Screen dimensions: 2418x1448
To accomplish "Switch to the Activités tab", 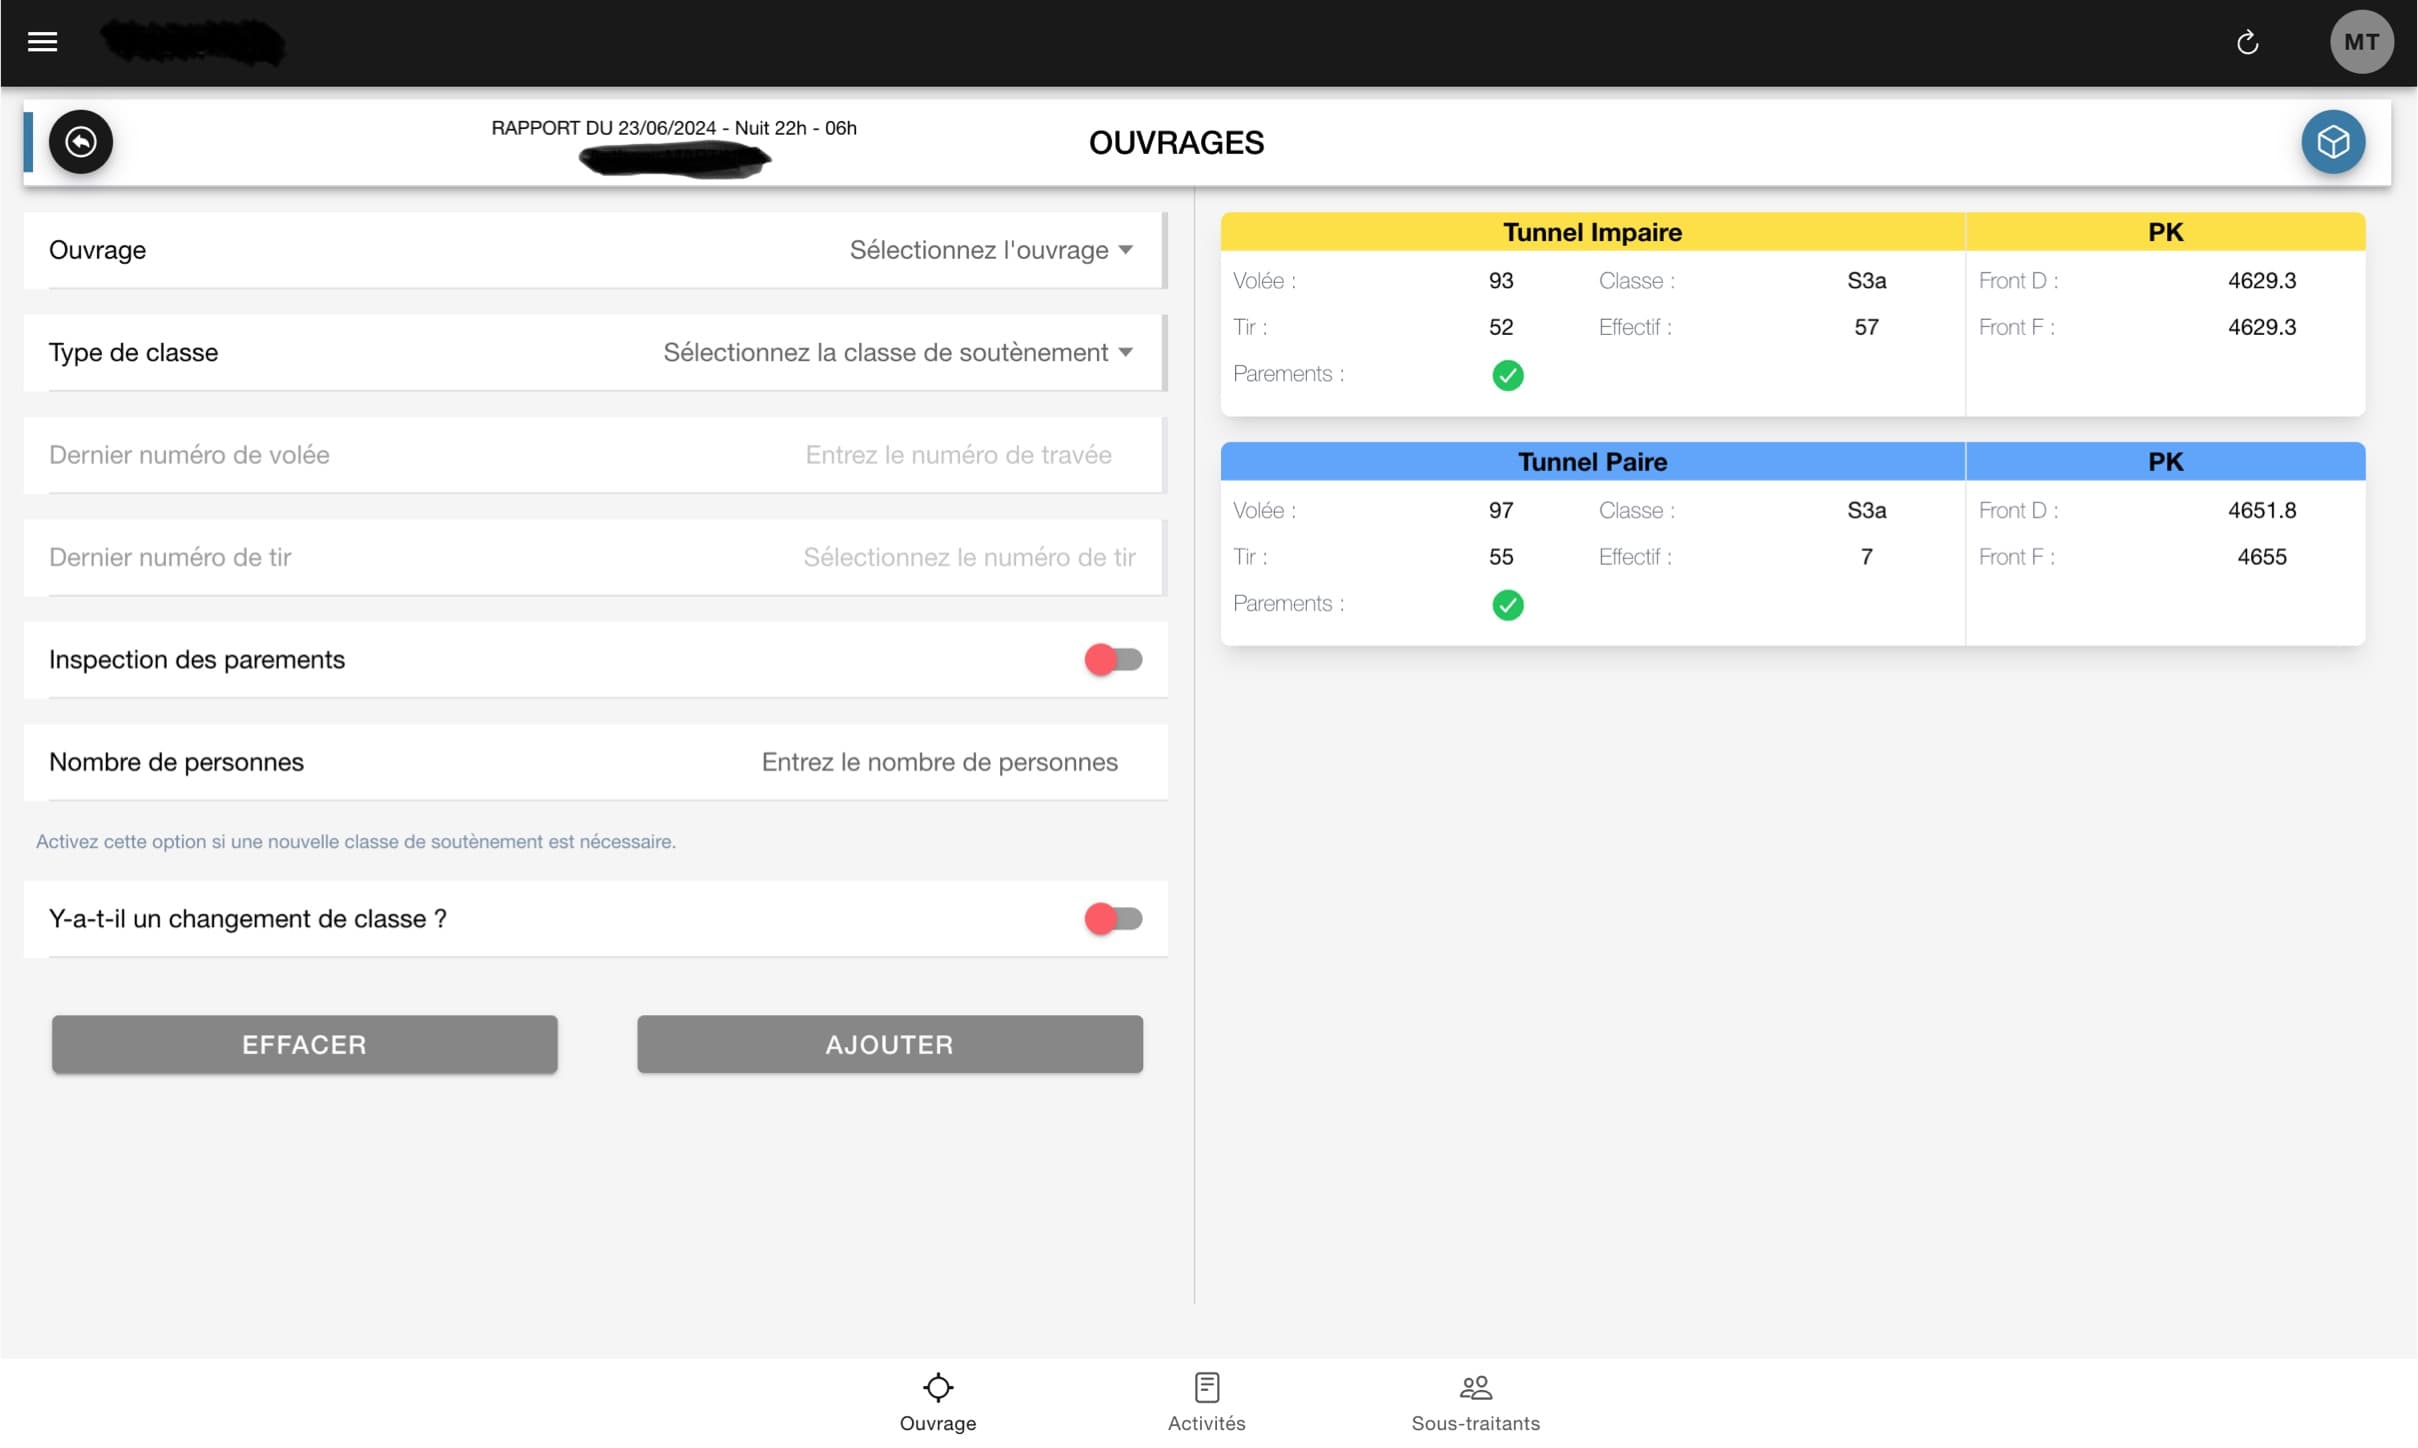I will [1206, 1401].
